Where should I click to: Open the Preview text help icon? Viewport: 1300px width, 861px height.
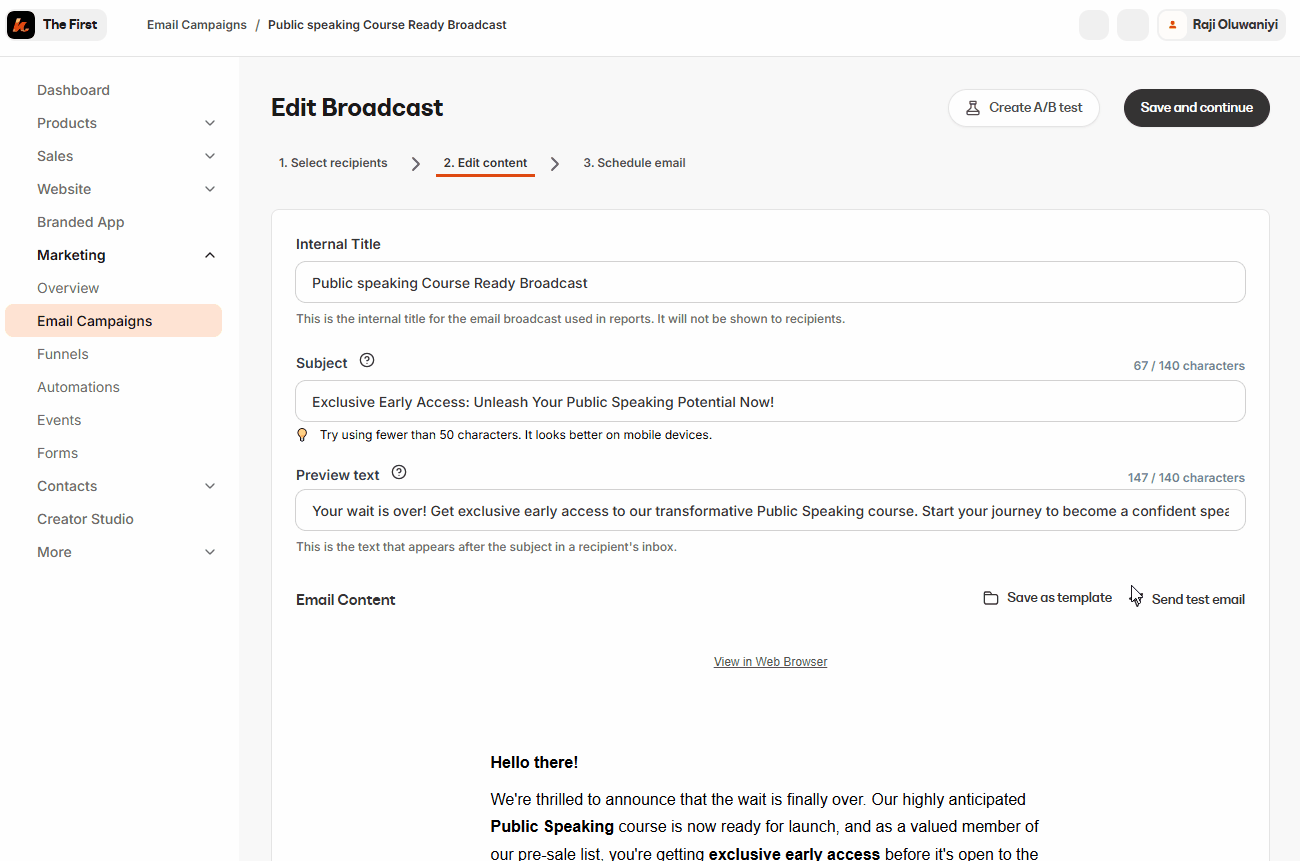(399, 473)
